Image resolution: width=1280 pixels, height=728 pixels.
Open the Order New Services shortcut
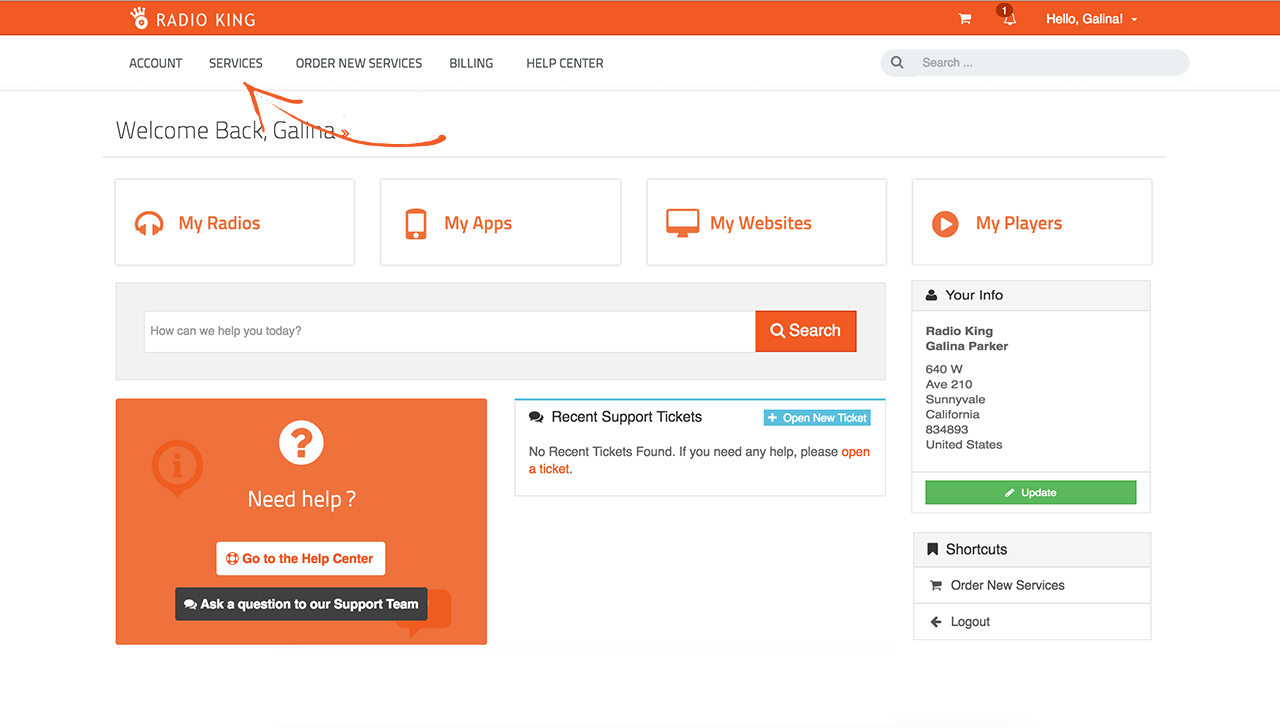coord(1032,585)
